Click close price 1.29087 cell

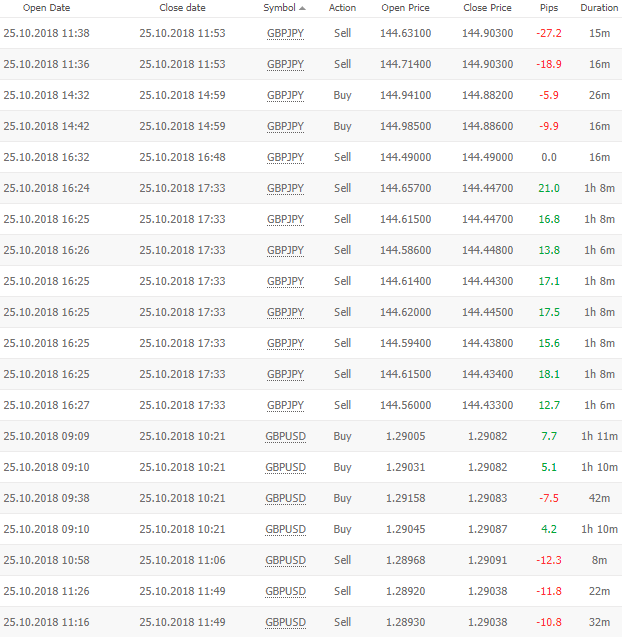[488, 529]
